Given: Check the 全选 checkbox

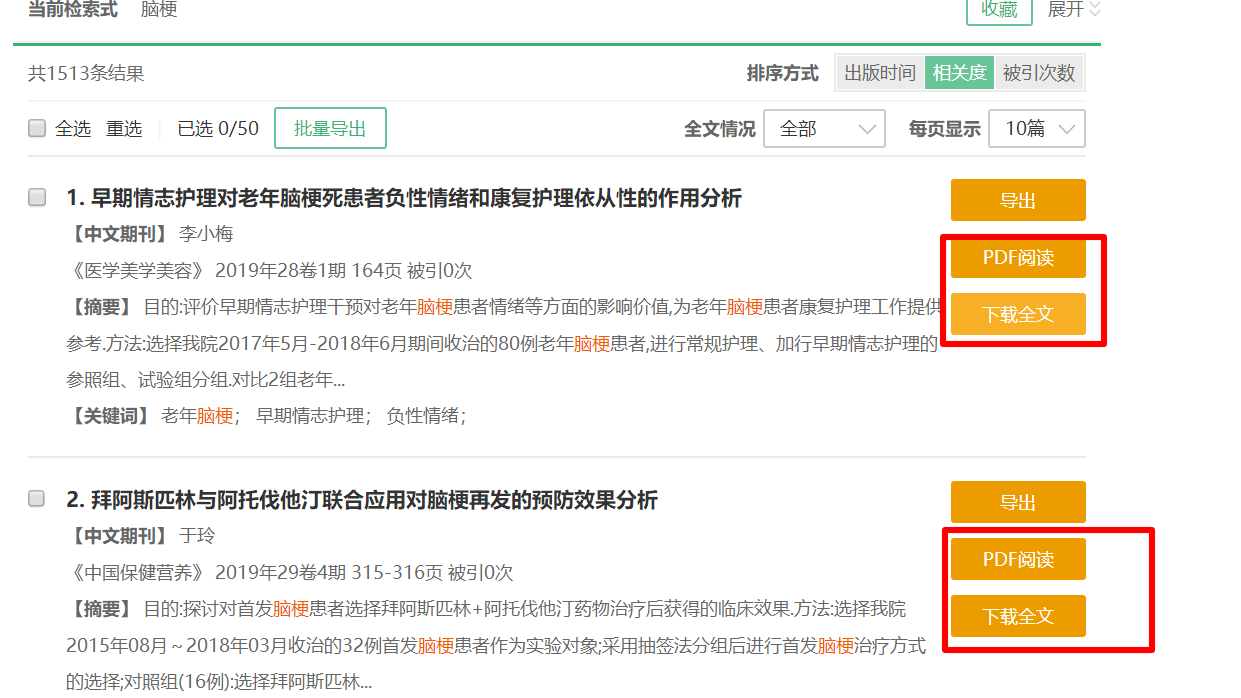Looking at the screenshot, I should pyautogui.click(x=37, y=128).
